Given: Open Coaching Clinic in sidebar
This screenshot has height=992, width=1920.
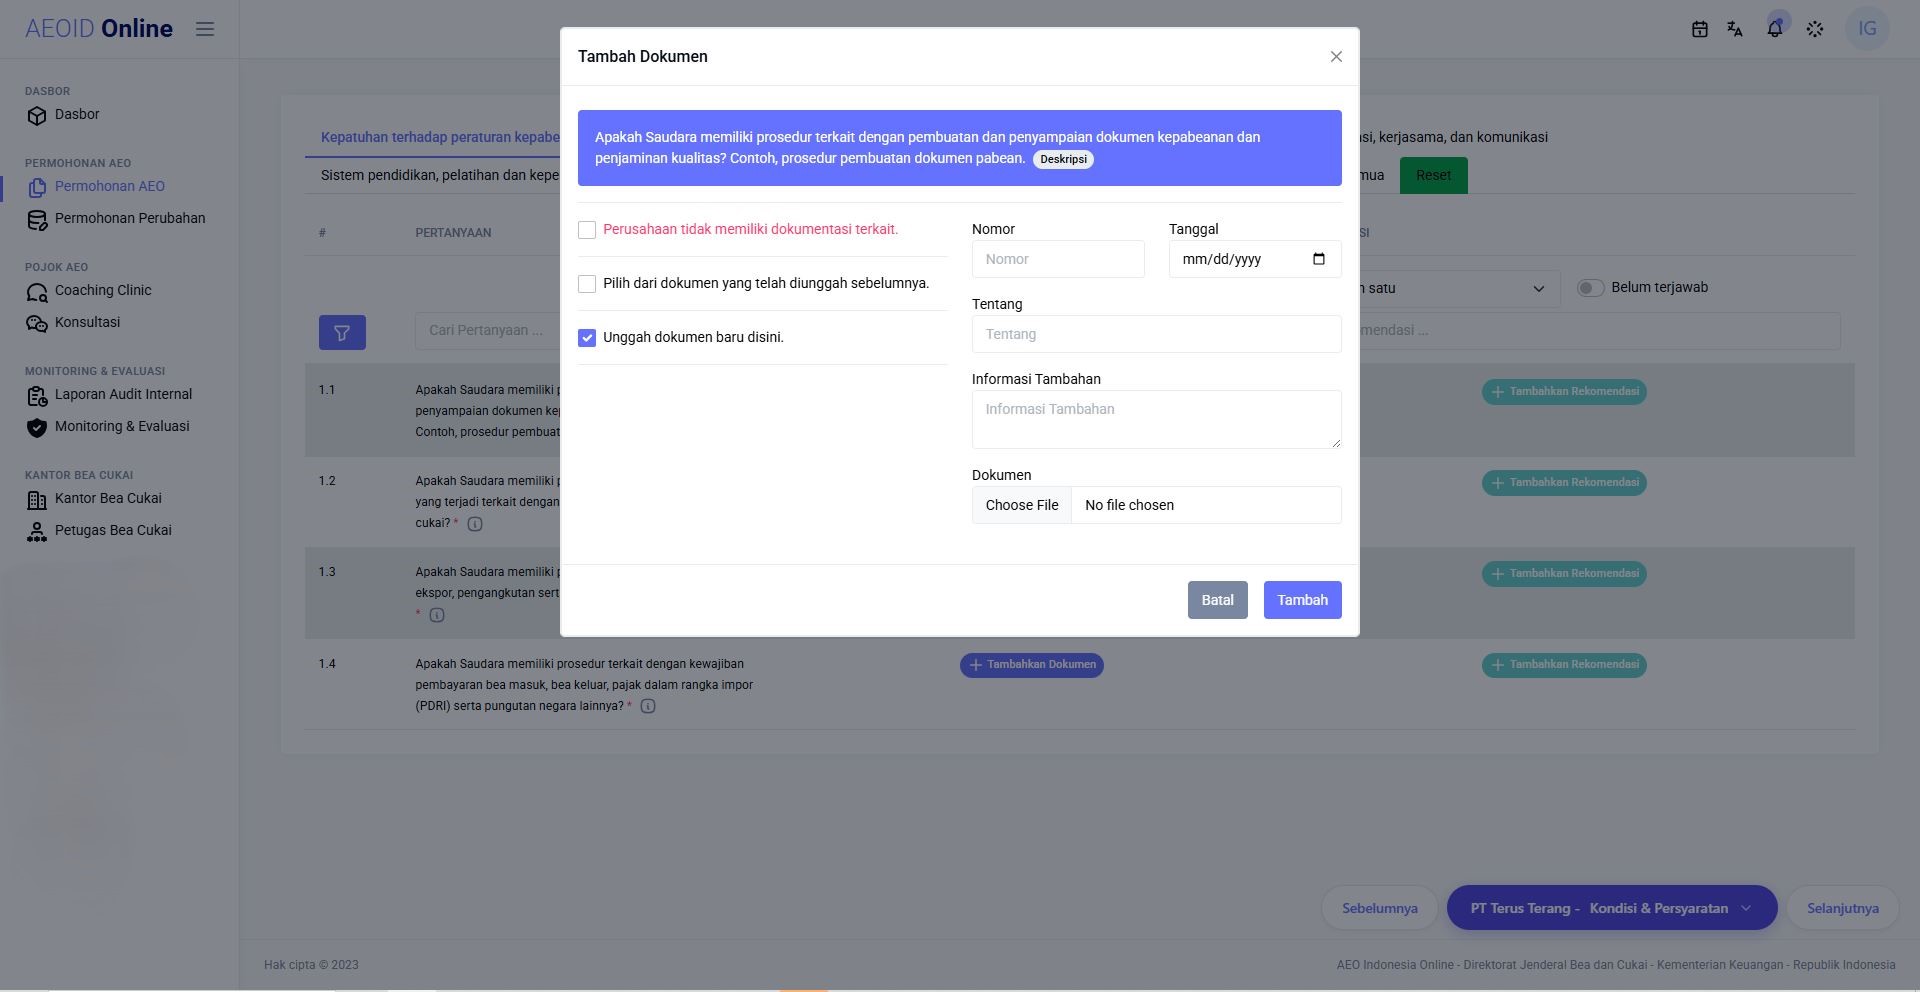Looking at the screenshot, I should coord(103,291).
